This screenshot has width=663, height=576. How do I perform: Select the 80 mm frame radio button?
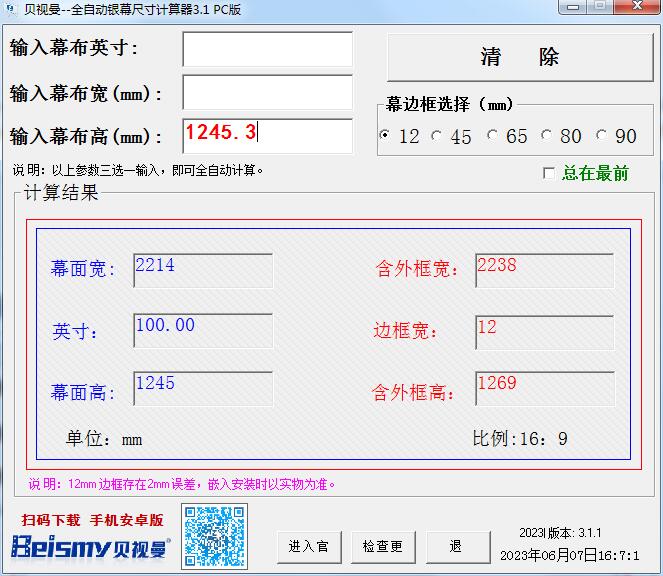pyautogui.click(x=546, y=135)
